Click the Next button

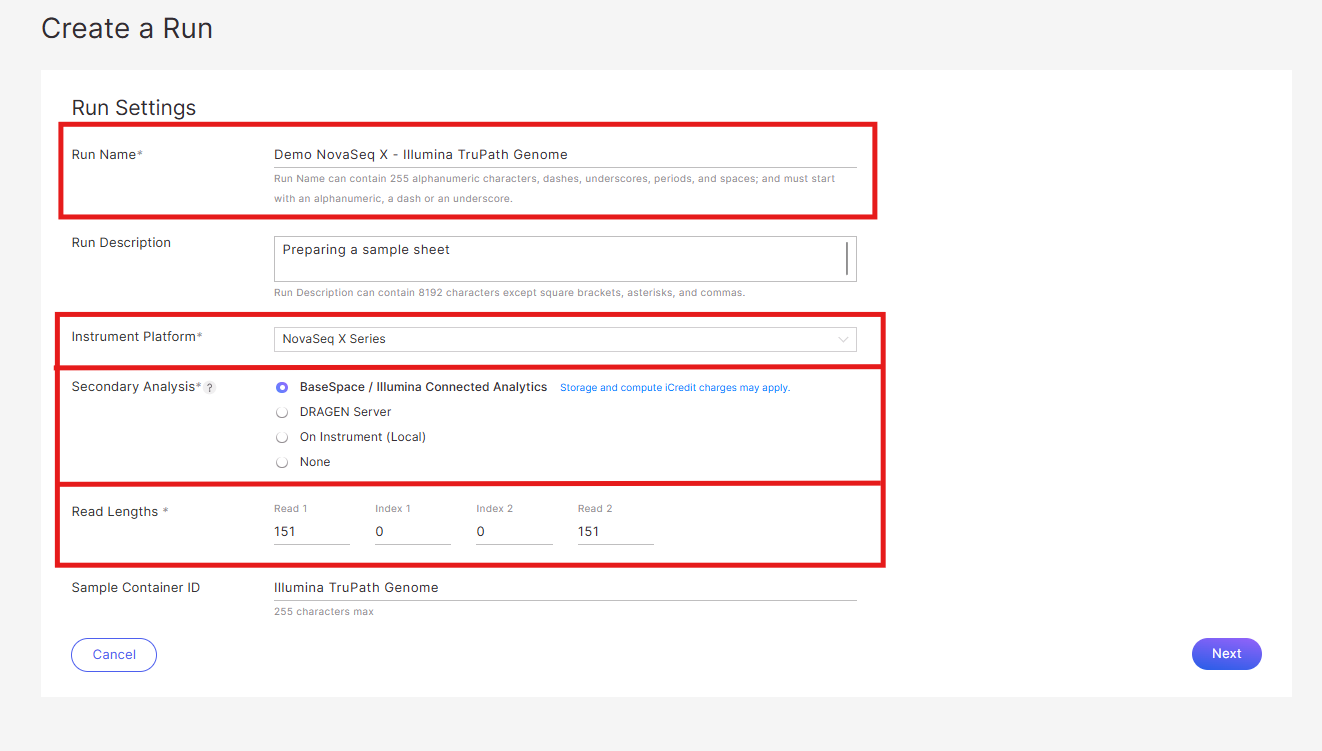point(1226,654)
